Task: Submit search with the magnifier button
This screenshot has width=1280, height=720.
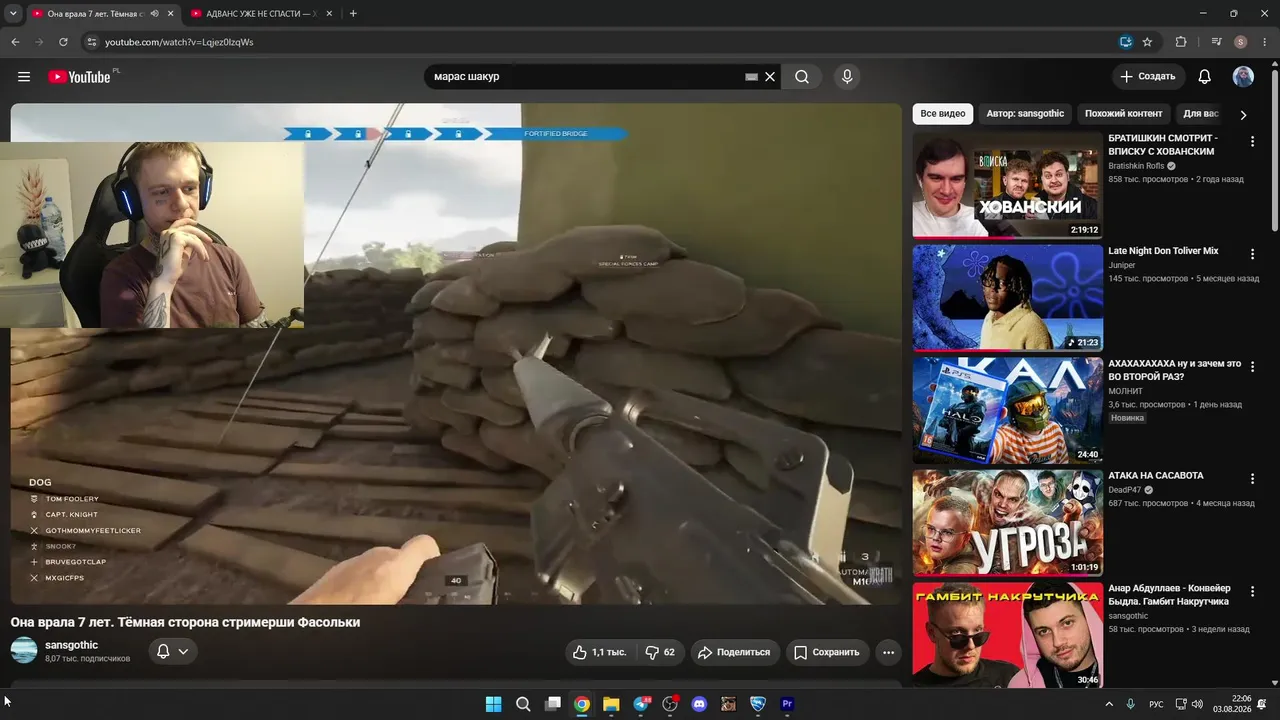Action: click(802, 77)
